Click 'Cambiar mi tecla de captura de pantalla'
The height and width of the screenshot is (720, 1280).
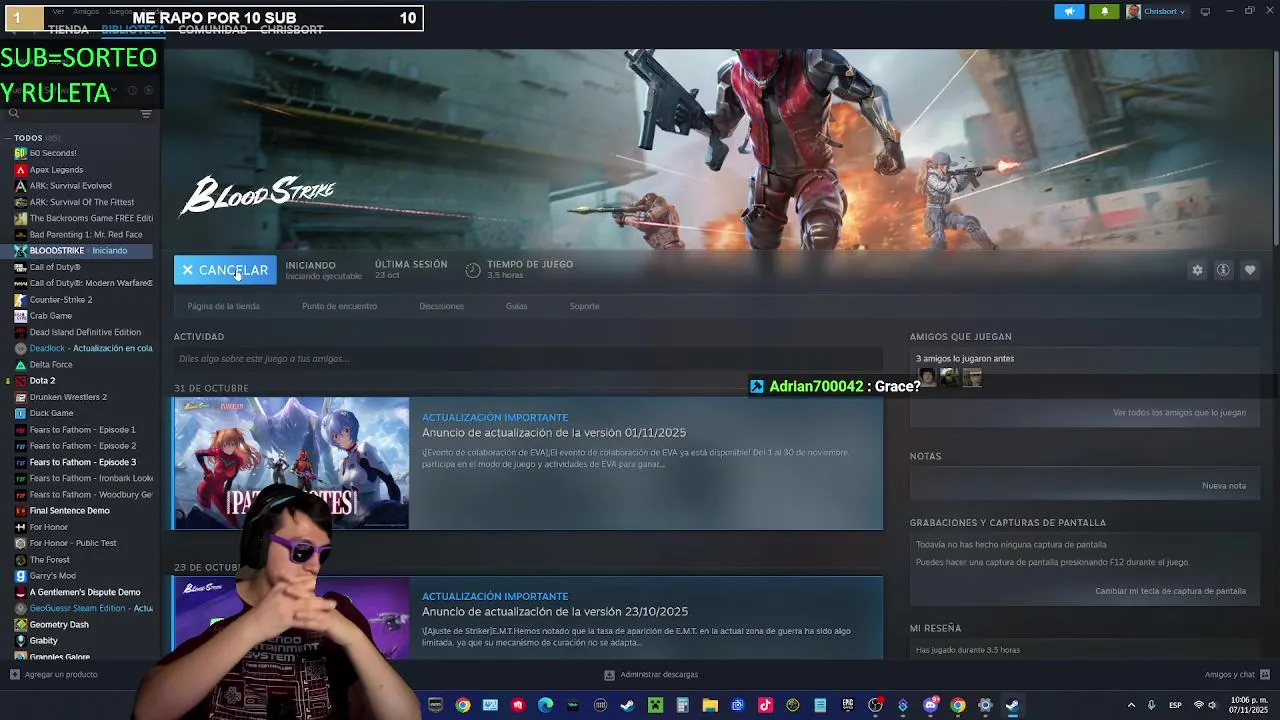click(x=1170, y=591)
